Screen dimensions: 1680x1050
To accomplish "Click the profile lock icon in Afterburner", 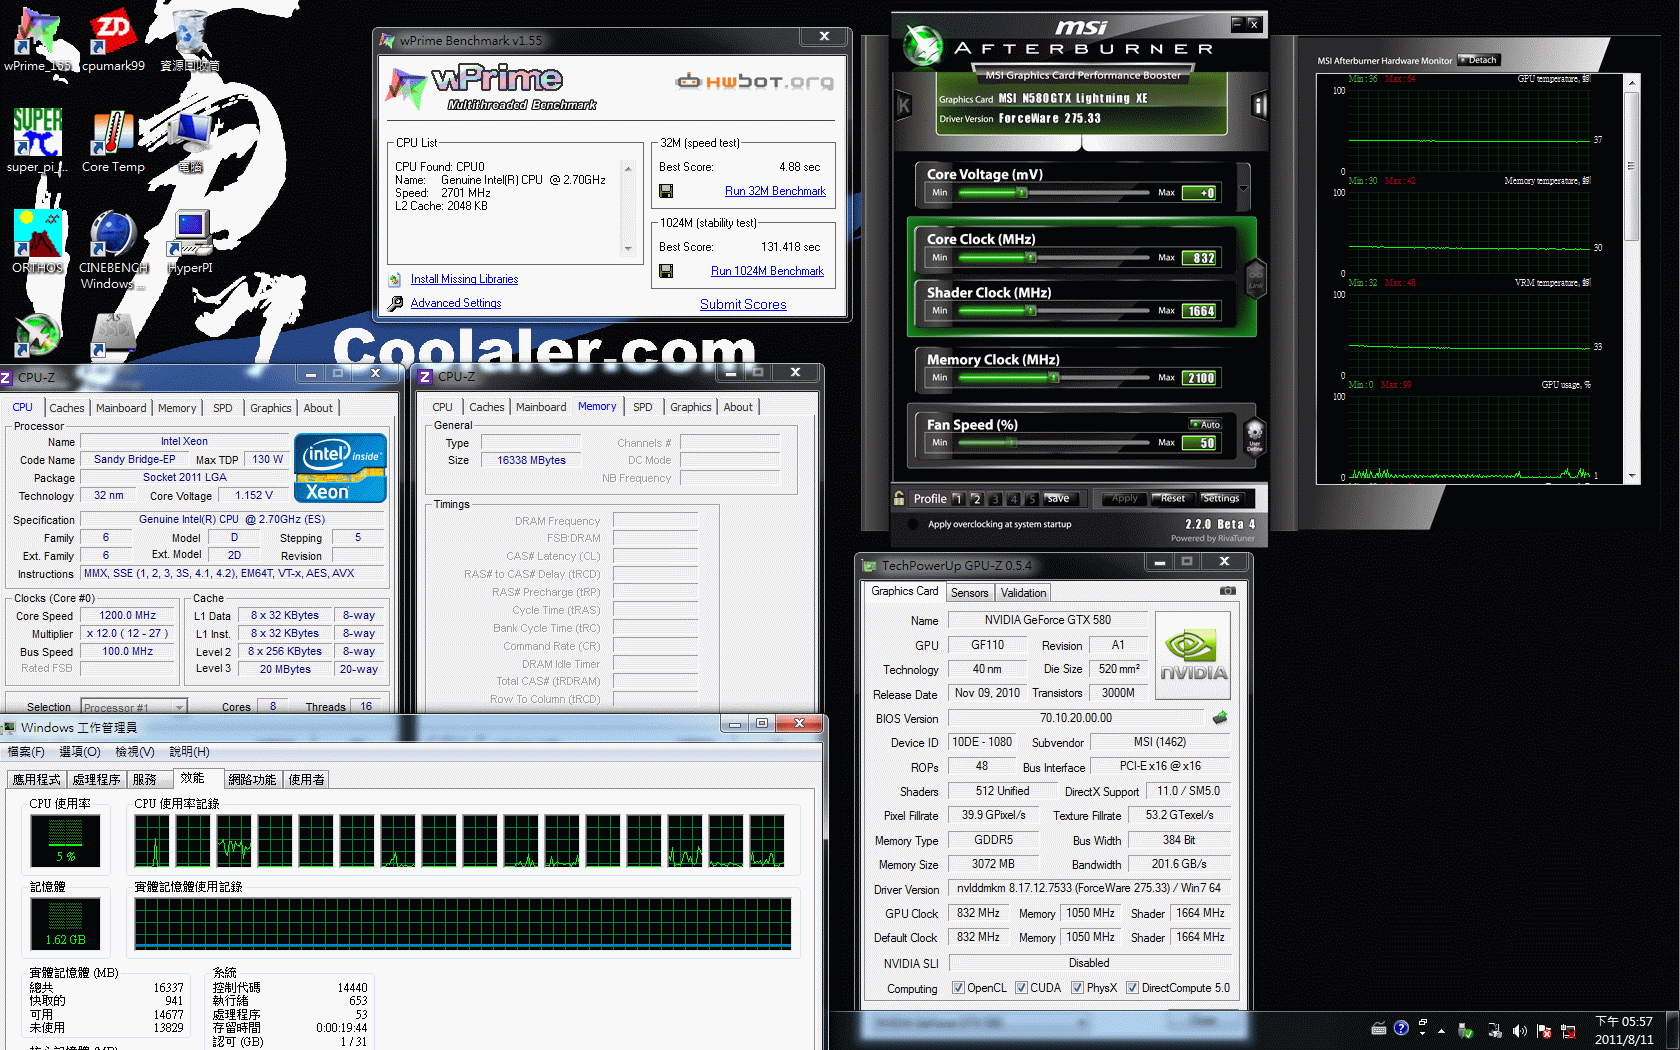I will [x=900, y=498].
